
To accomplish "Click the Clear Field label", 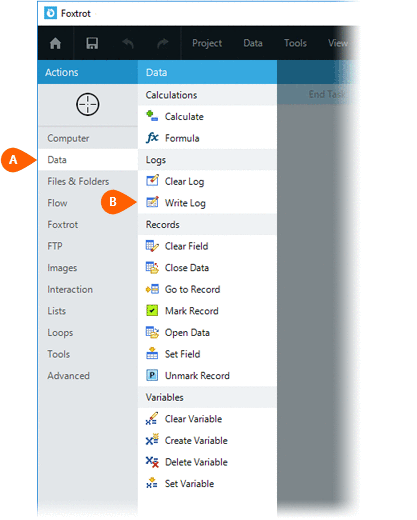I will pyautogui.click(x=186, y=246).
